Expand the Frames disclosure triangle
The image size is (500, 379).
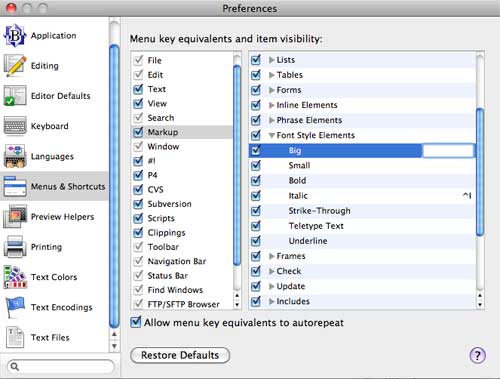272,256
